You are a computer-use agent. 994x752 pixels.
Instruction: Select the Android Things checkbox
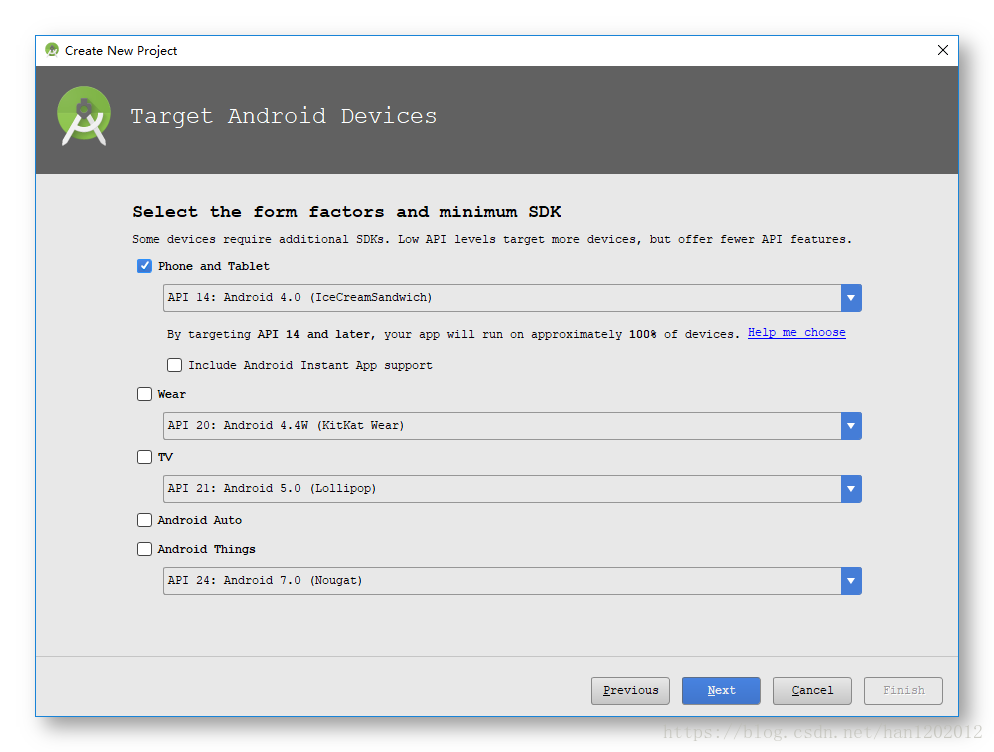click(x=145, y=548)
